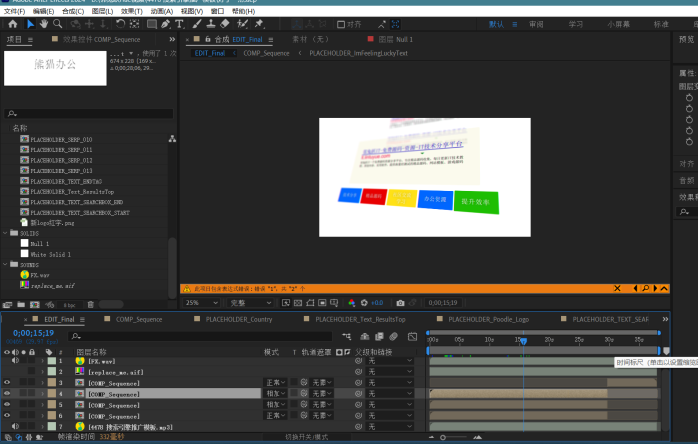Select the Hand tool
Viewport: 698px width, 444px height.
click(44, 24)
